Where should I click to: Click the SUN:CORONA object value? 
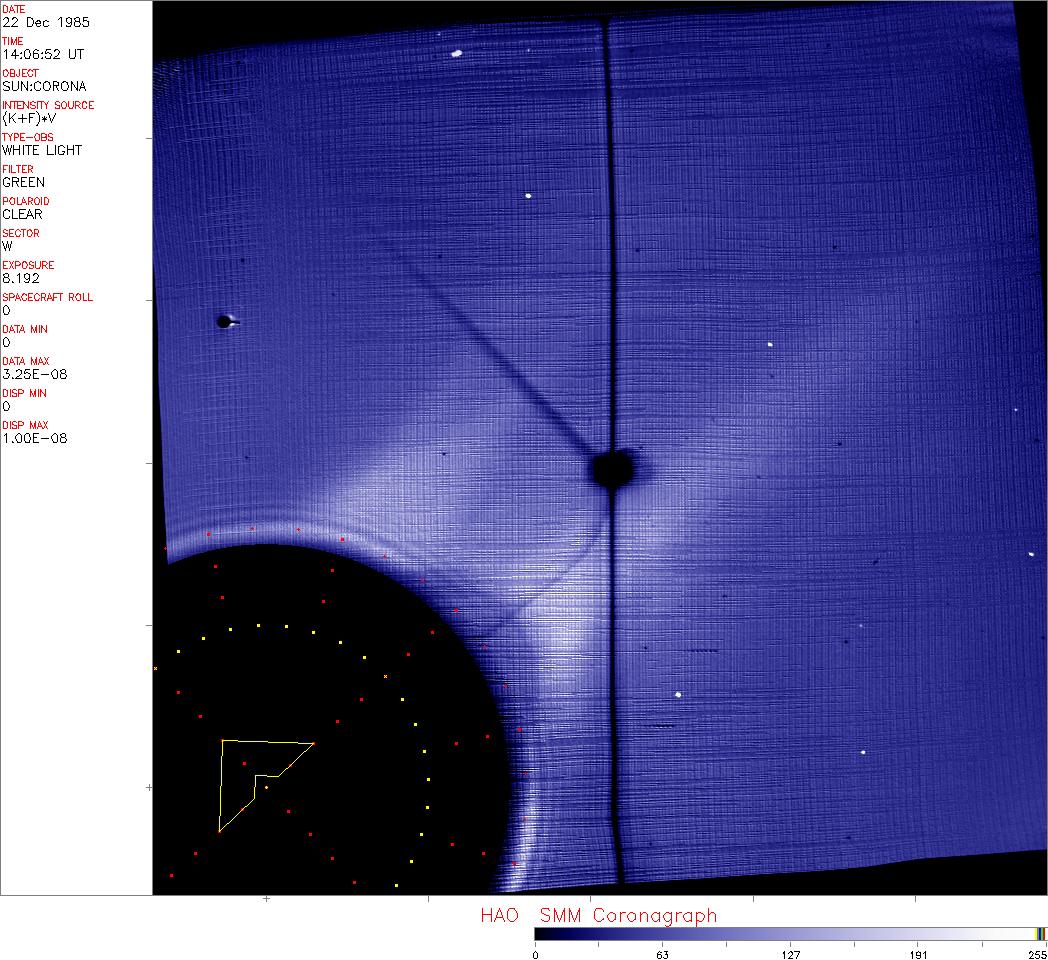(44, 86)
